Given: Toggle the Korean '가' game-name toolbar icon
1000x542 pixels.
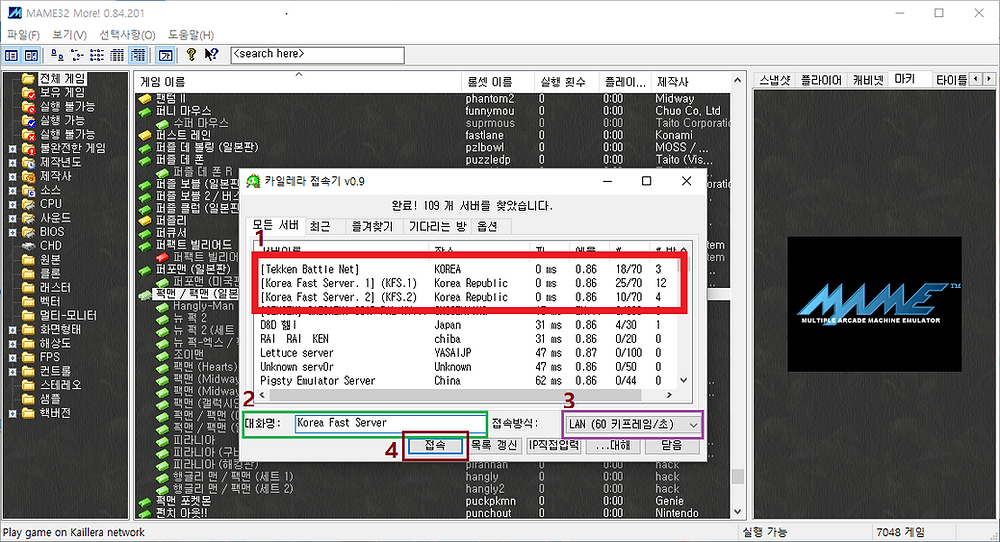Looking at the screenshot, I should (165, 55).
